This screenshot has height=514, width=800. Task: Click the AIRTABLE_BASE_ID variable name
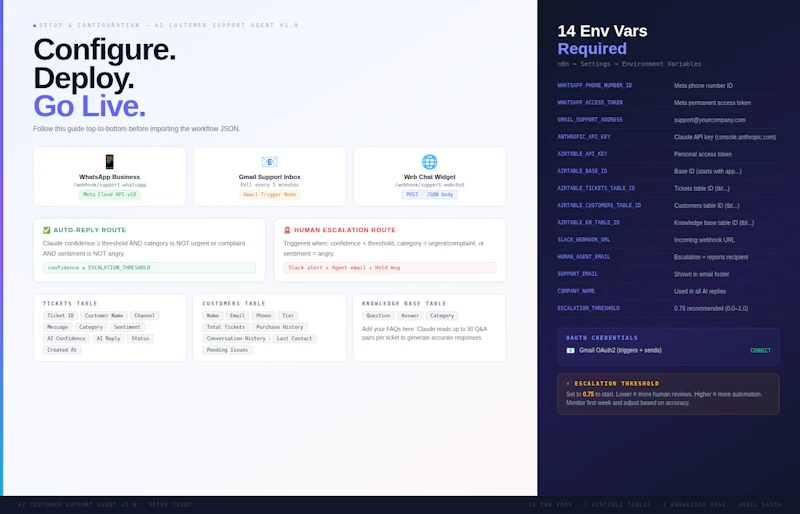point(582,172)
